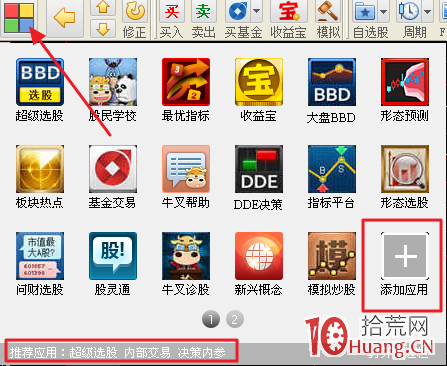Screen dimensions: 447x366
Task: Go back with the left arrow
Action: click(x=65, y=18)
